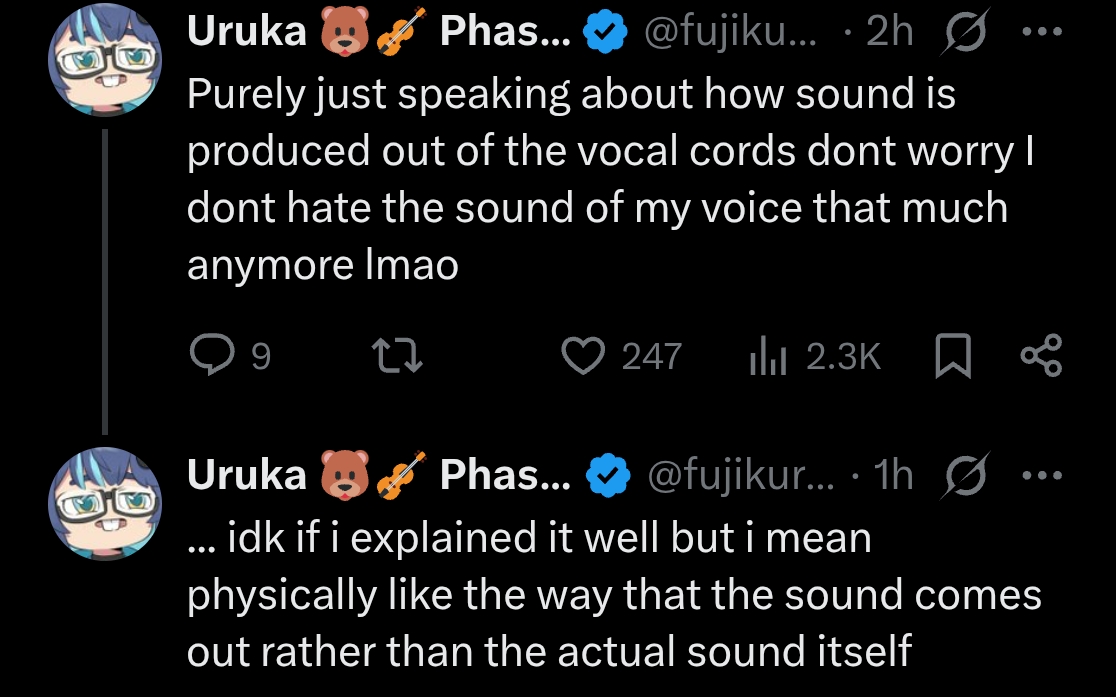1116x697 pixels.
Task: Open the 1h timestamp link
Action: pos(892,476)
